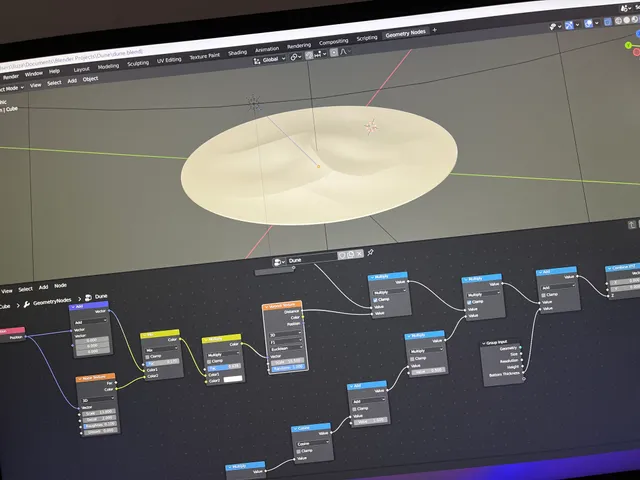Switch to the Shading workspace tab
The image size is (640, 480).
[238, 53]
